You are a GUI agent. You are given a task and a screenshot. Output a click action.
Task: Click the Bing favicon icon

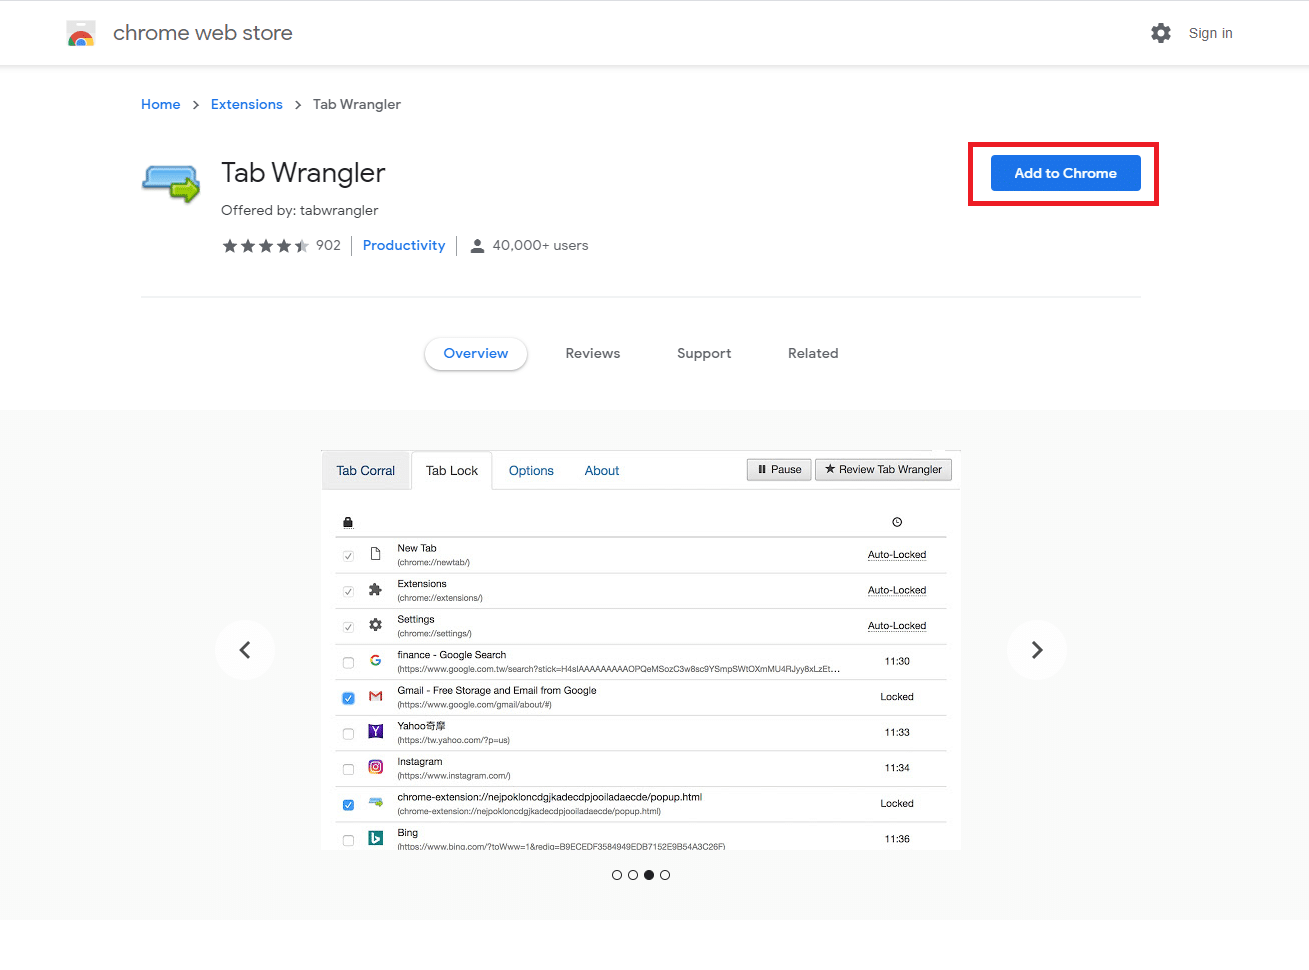click(x=376, y=838)
